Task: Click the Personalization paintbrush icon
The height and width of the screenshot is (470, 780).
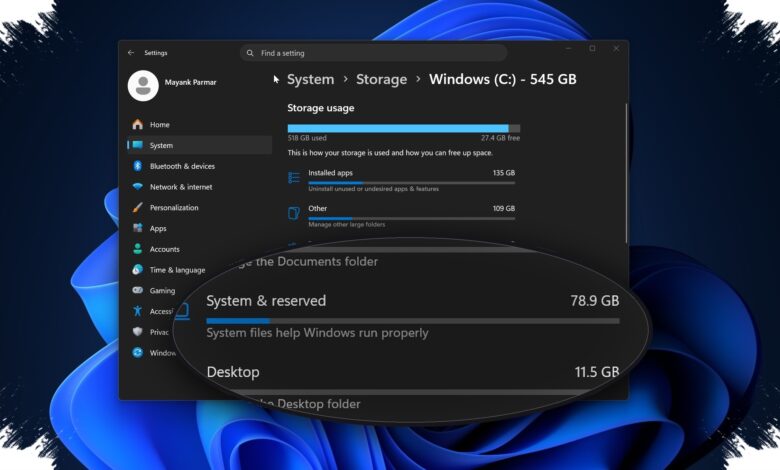Action: click(138, 207)
